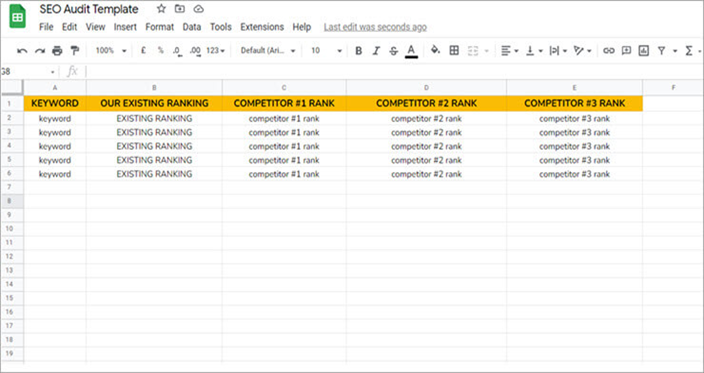Click the Redo icon in the toolbar
Image resolution: width=704 pixels, height=373 pixels.
point(40,51)
